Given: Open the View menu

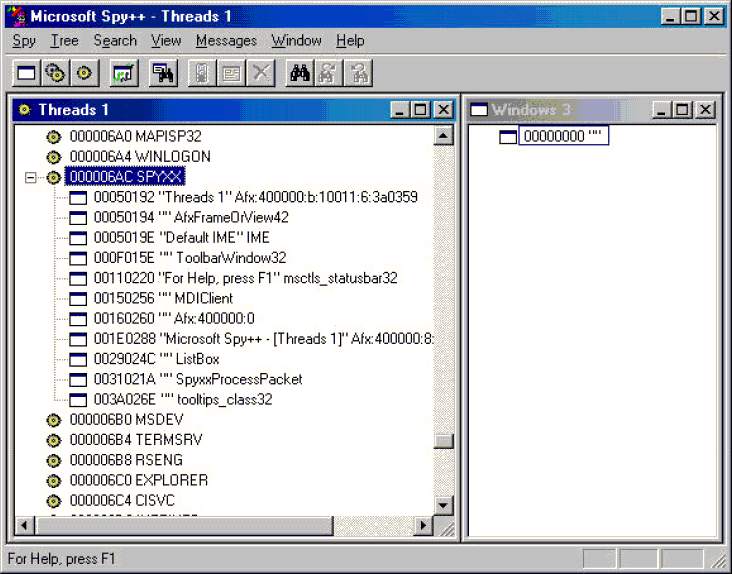Looking at the screenshot, I should [x=166, y=41].
